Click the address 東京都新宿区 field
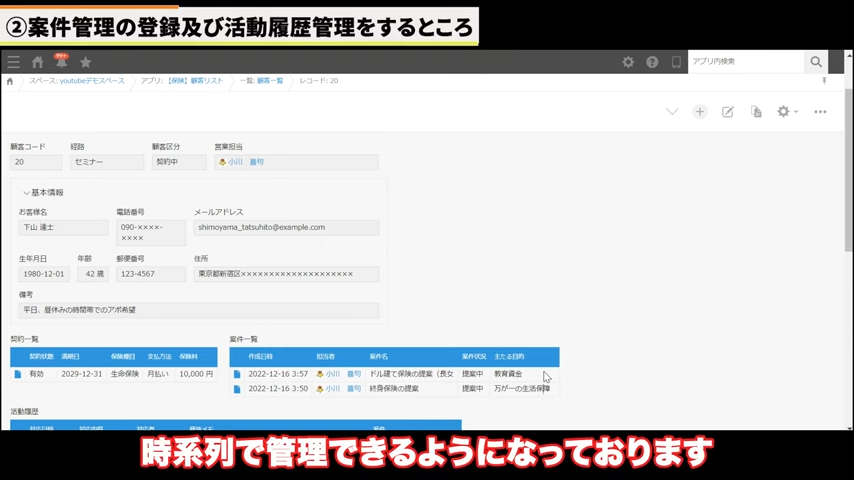This screenshot has width=854, height=480. click(x=286, y=275)
